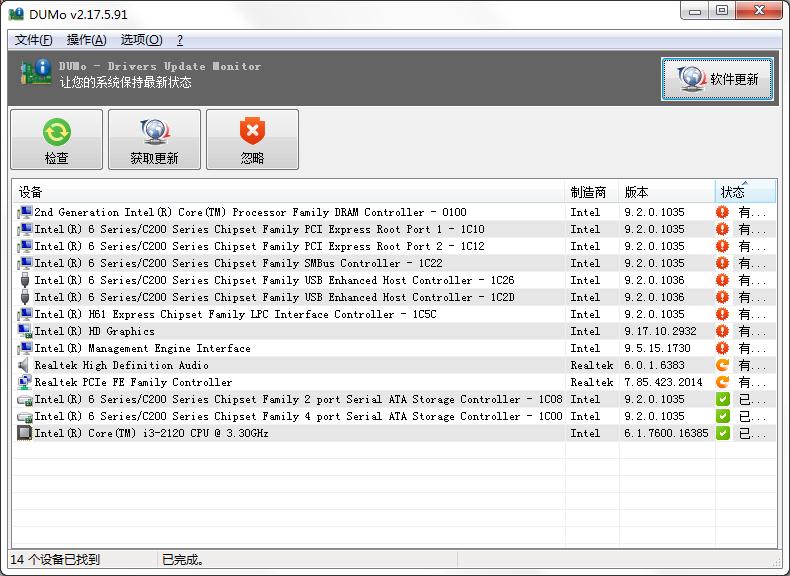Click the Intel Core i3-2120 CPU chip icon

pyautogui.click(x=25, y=433)
